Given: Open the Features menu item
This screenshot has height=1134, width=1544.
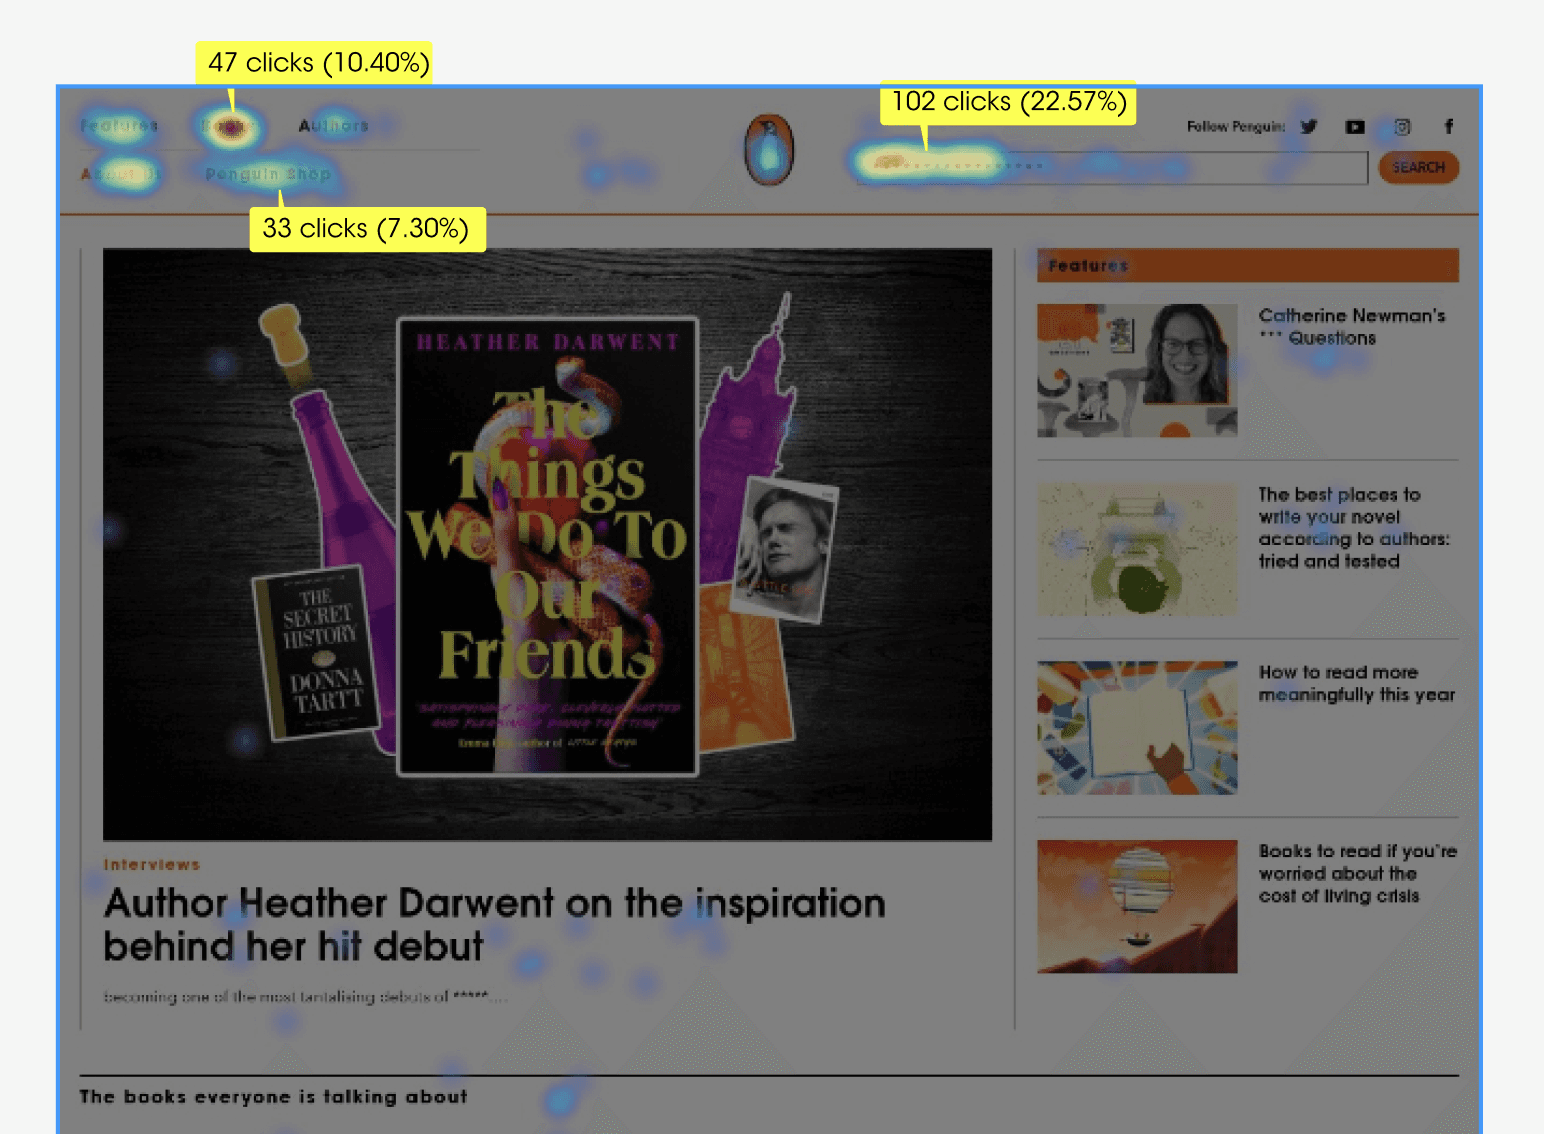Looking at the screenshot, I should click(119, 126).
